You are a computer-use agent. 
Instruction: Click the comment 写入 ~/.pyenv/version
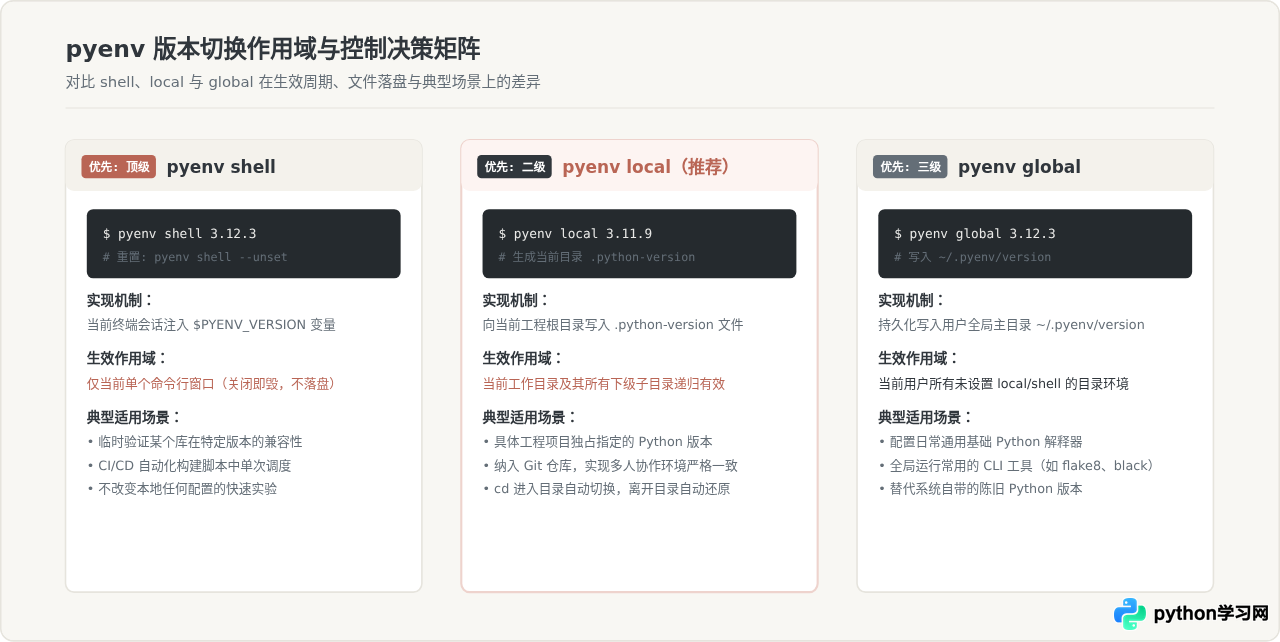pyautogui.click(x=973, y=257)
